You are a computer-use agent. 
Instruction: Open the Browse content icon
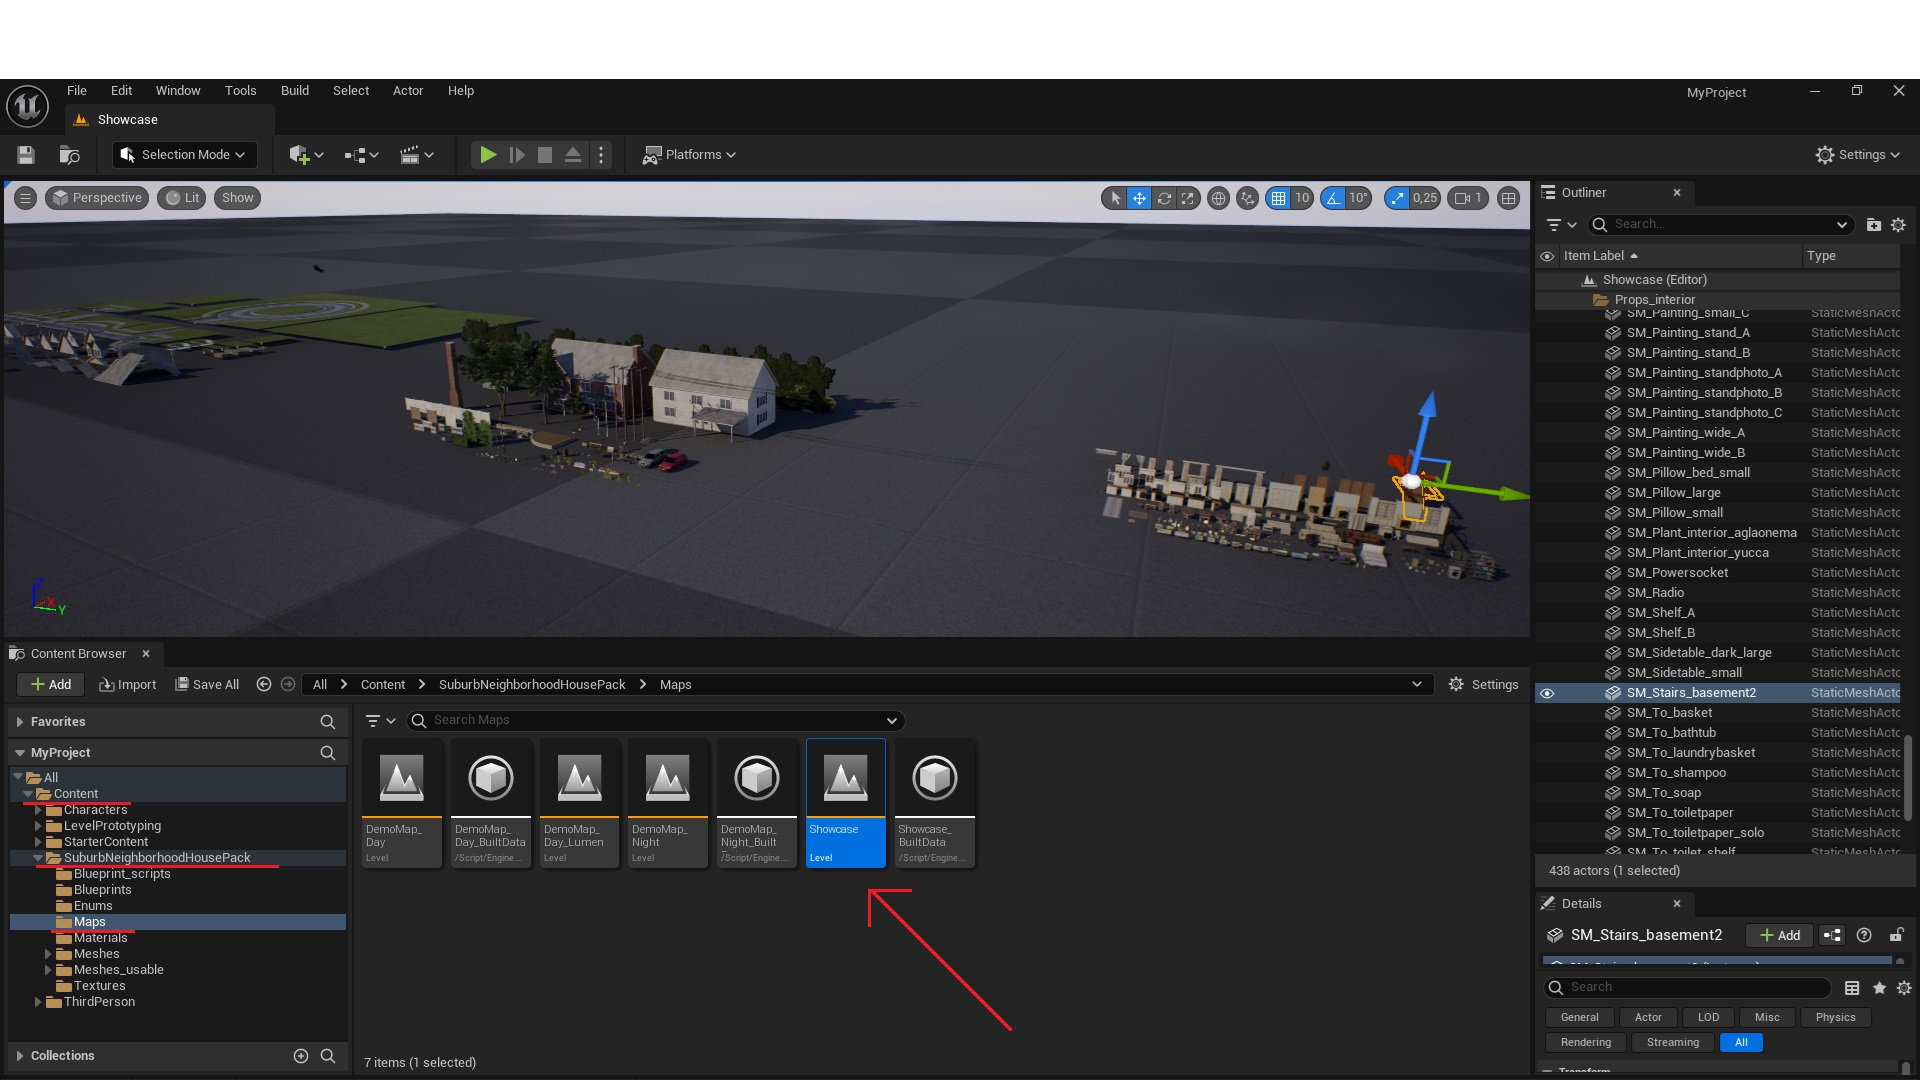coord(69,155)
